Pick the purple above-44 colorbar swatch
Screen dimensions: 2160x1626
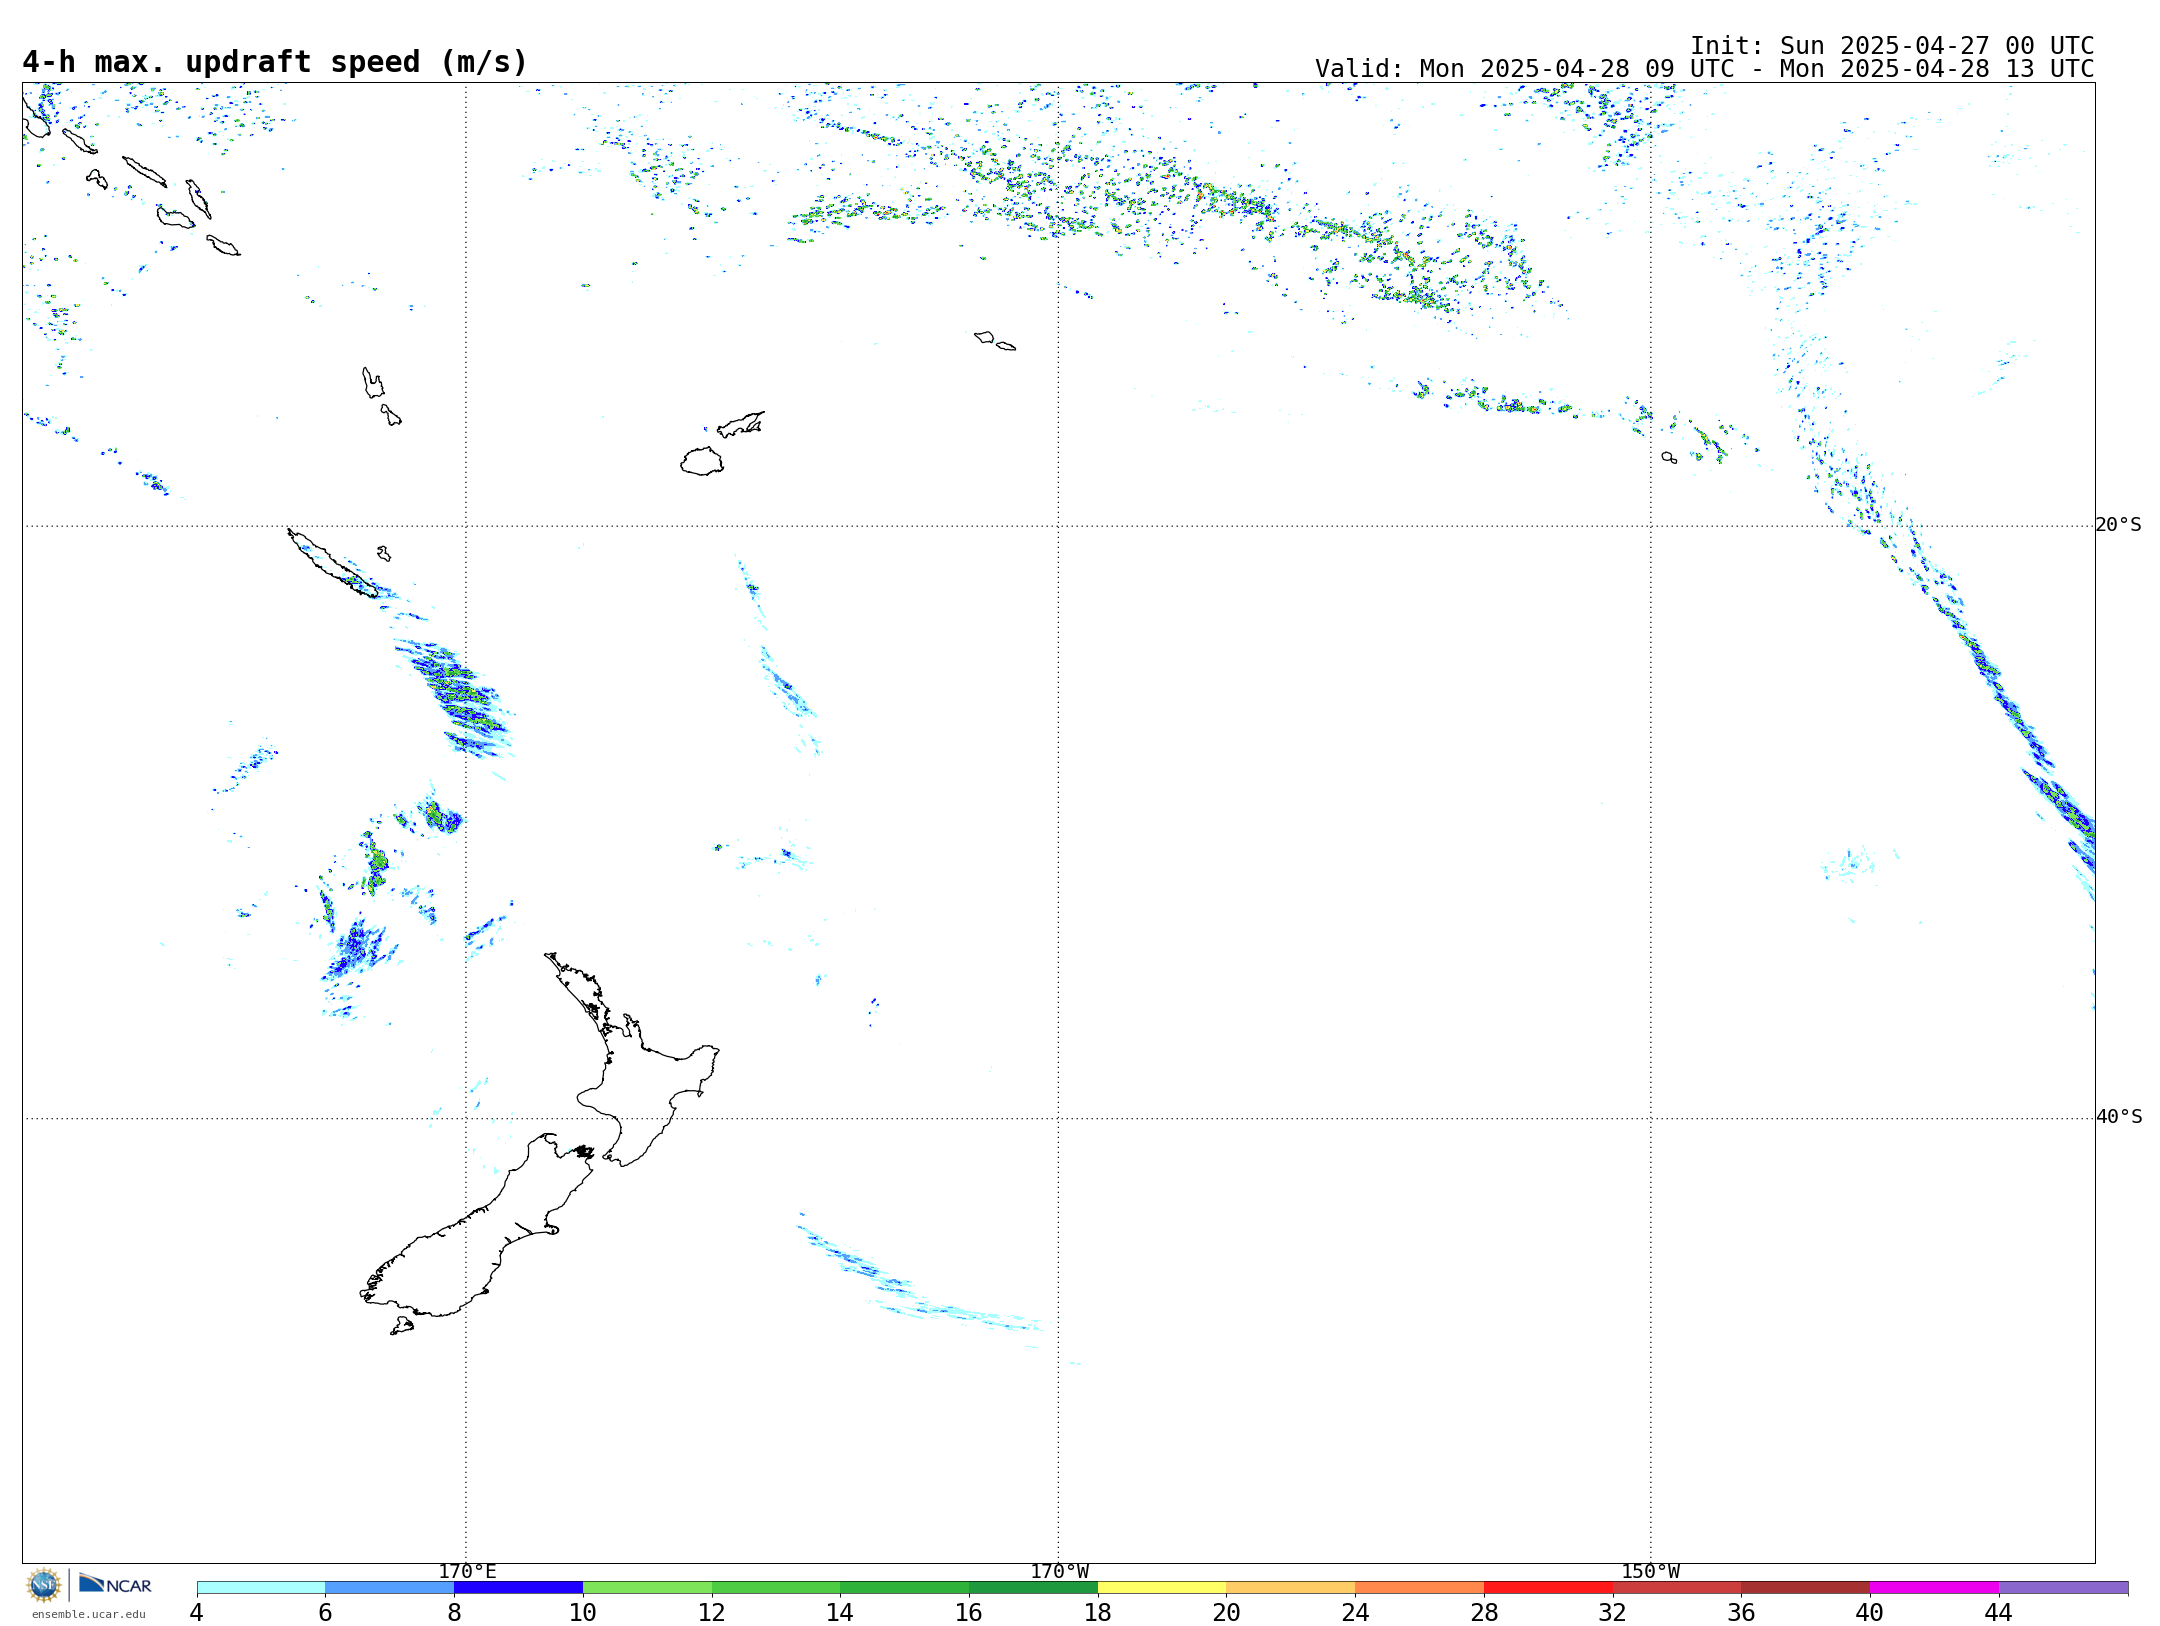click(2064, 1587)
